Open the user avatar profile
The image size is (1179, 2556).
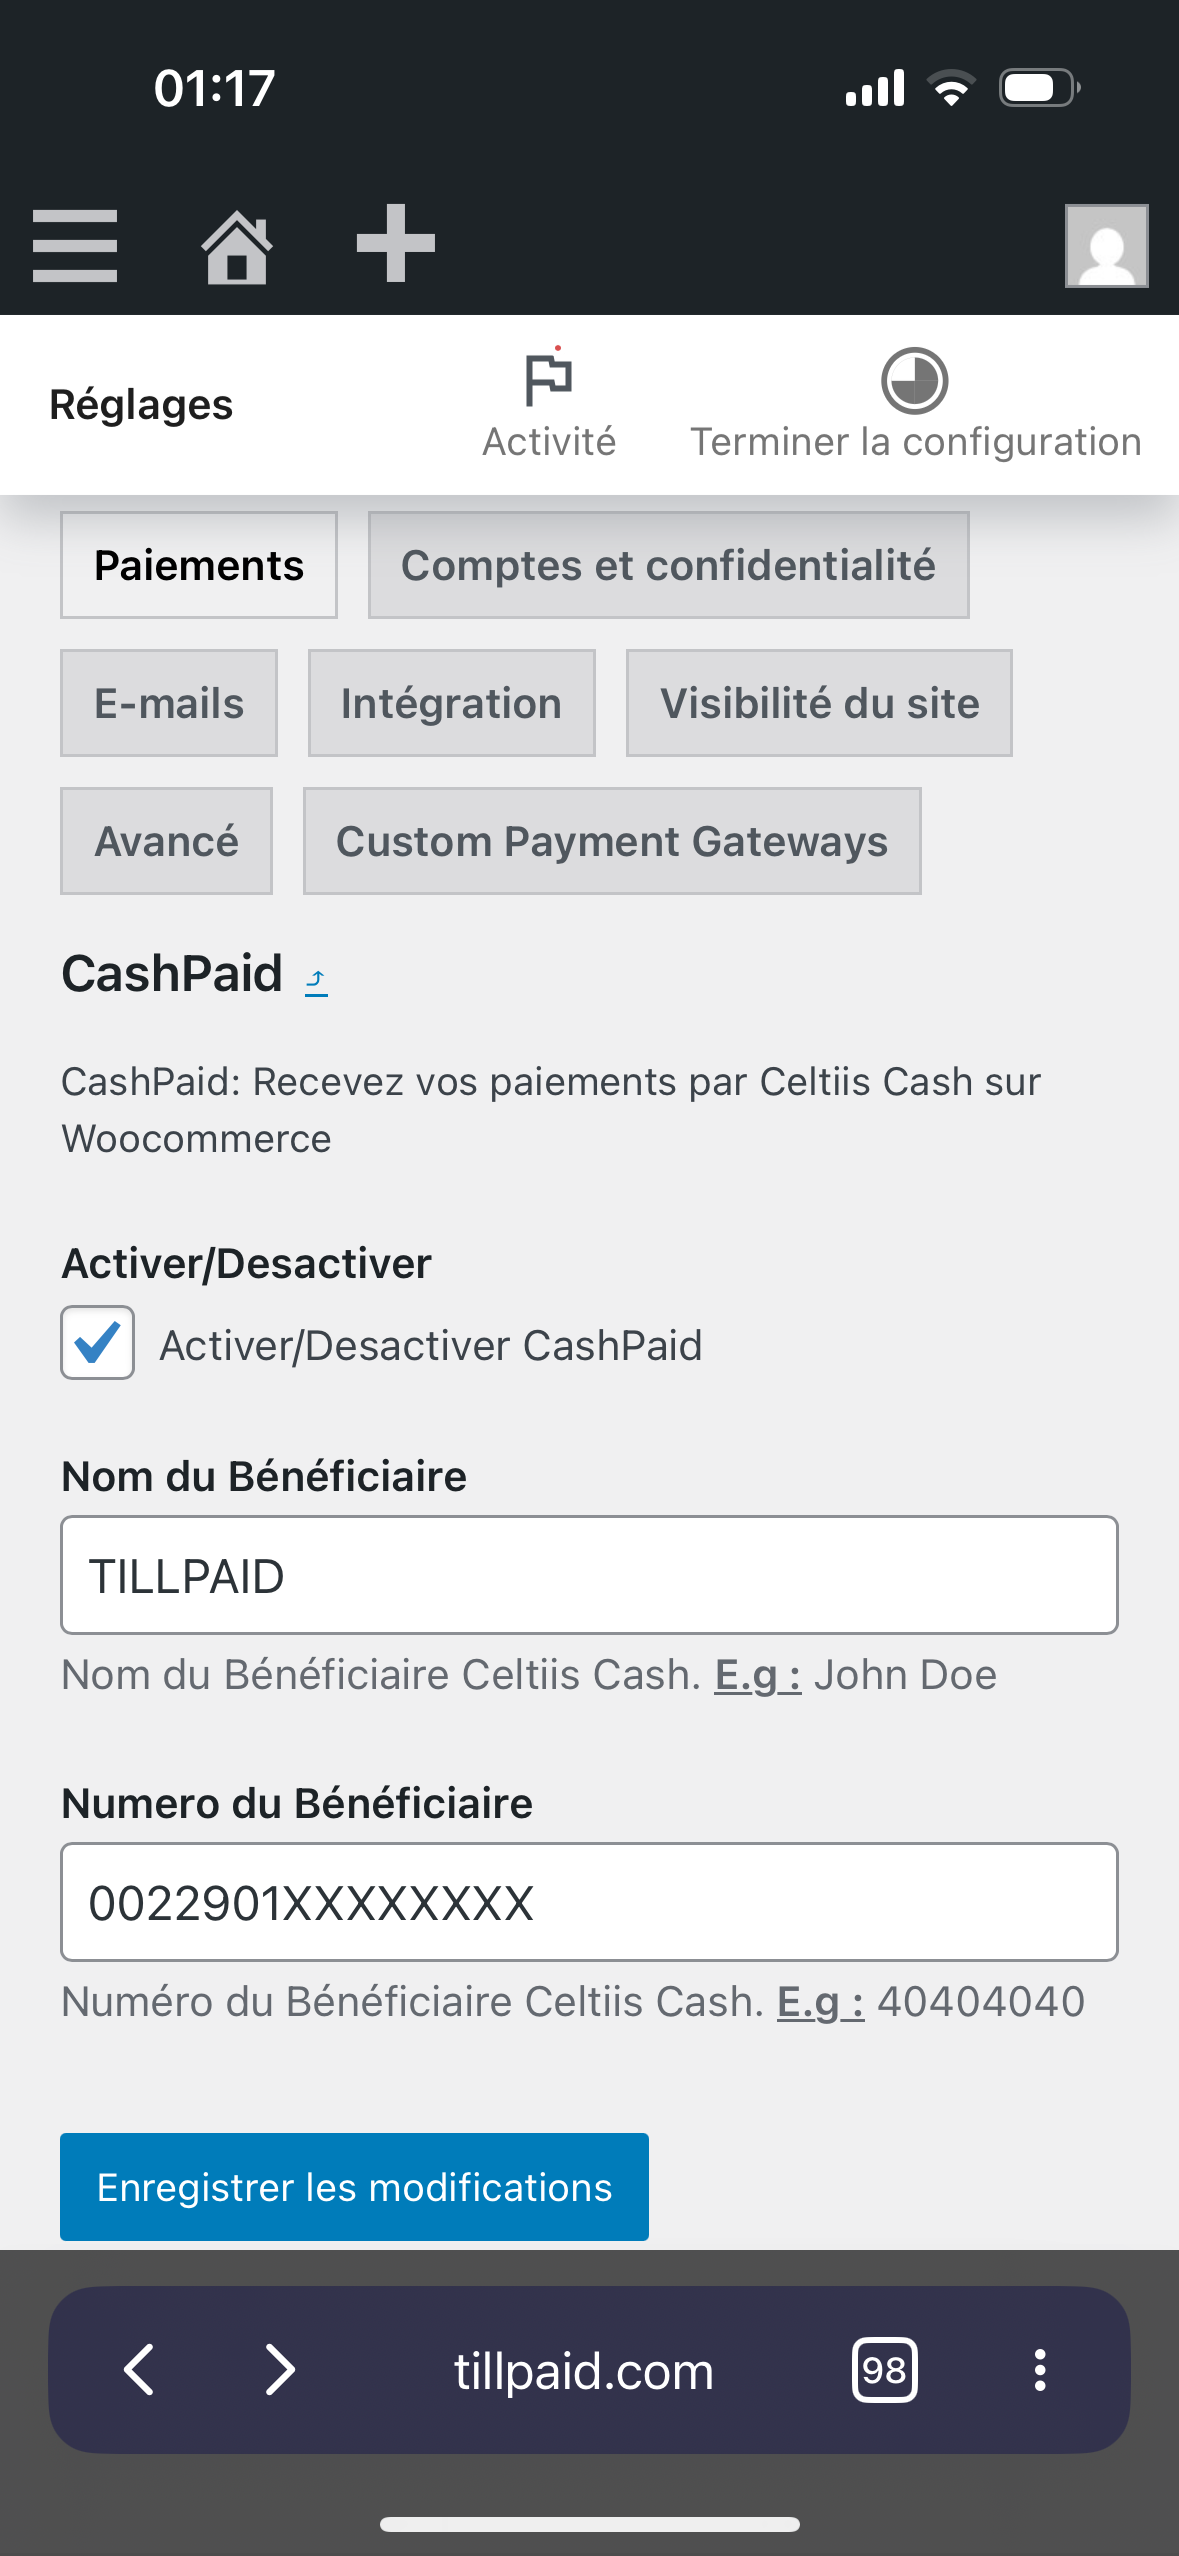tap(1106, 246)
